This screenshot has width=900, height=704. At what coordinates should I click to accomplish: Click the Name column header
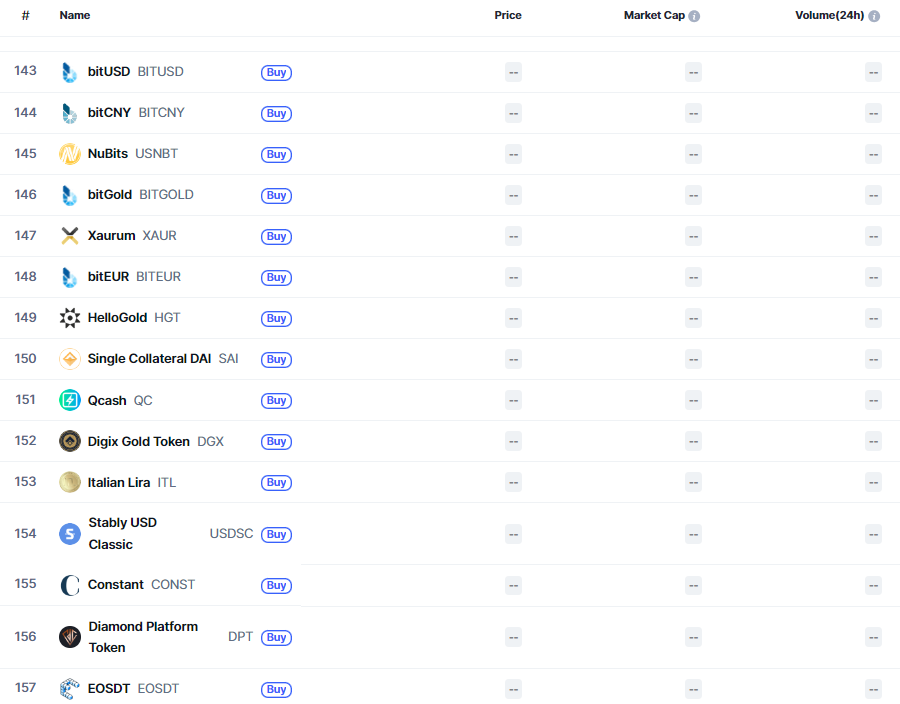pos(73,15)
